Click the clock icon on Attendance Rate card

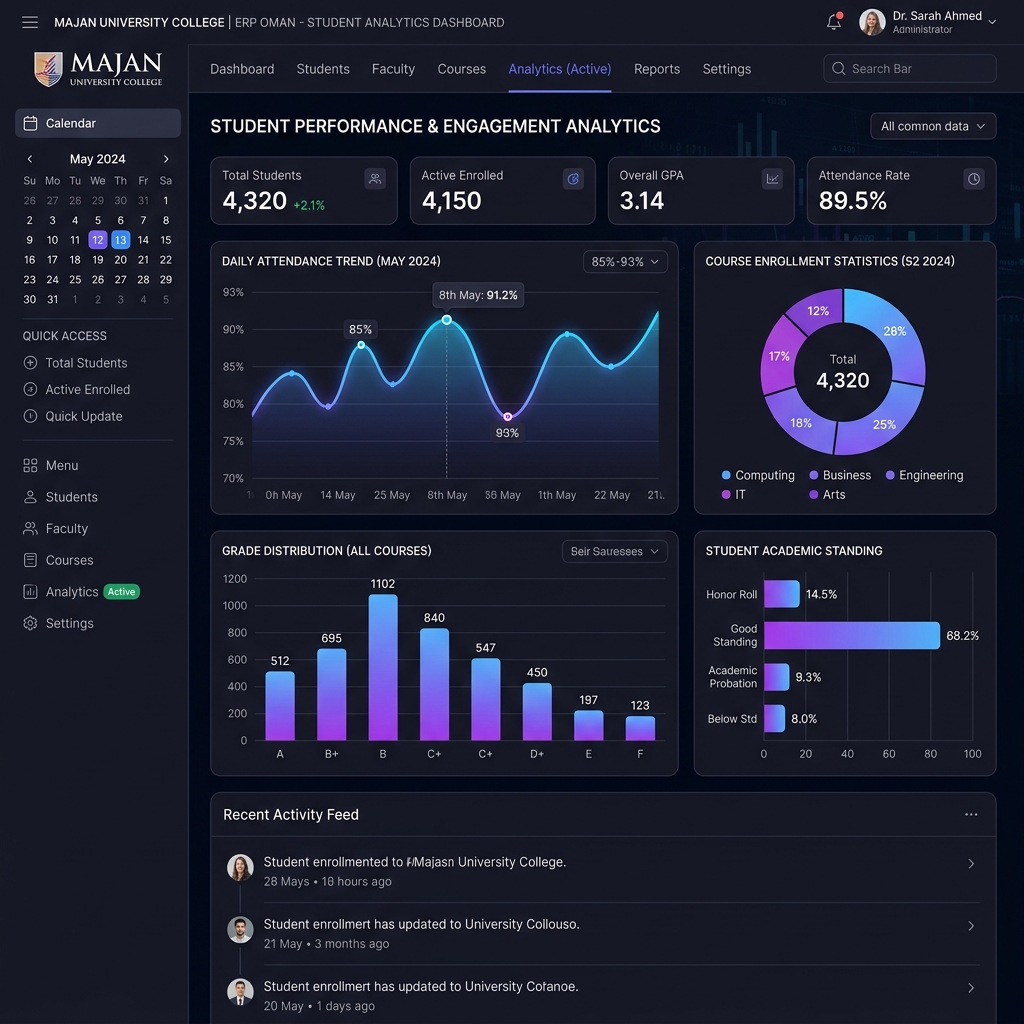(974, 179)
